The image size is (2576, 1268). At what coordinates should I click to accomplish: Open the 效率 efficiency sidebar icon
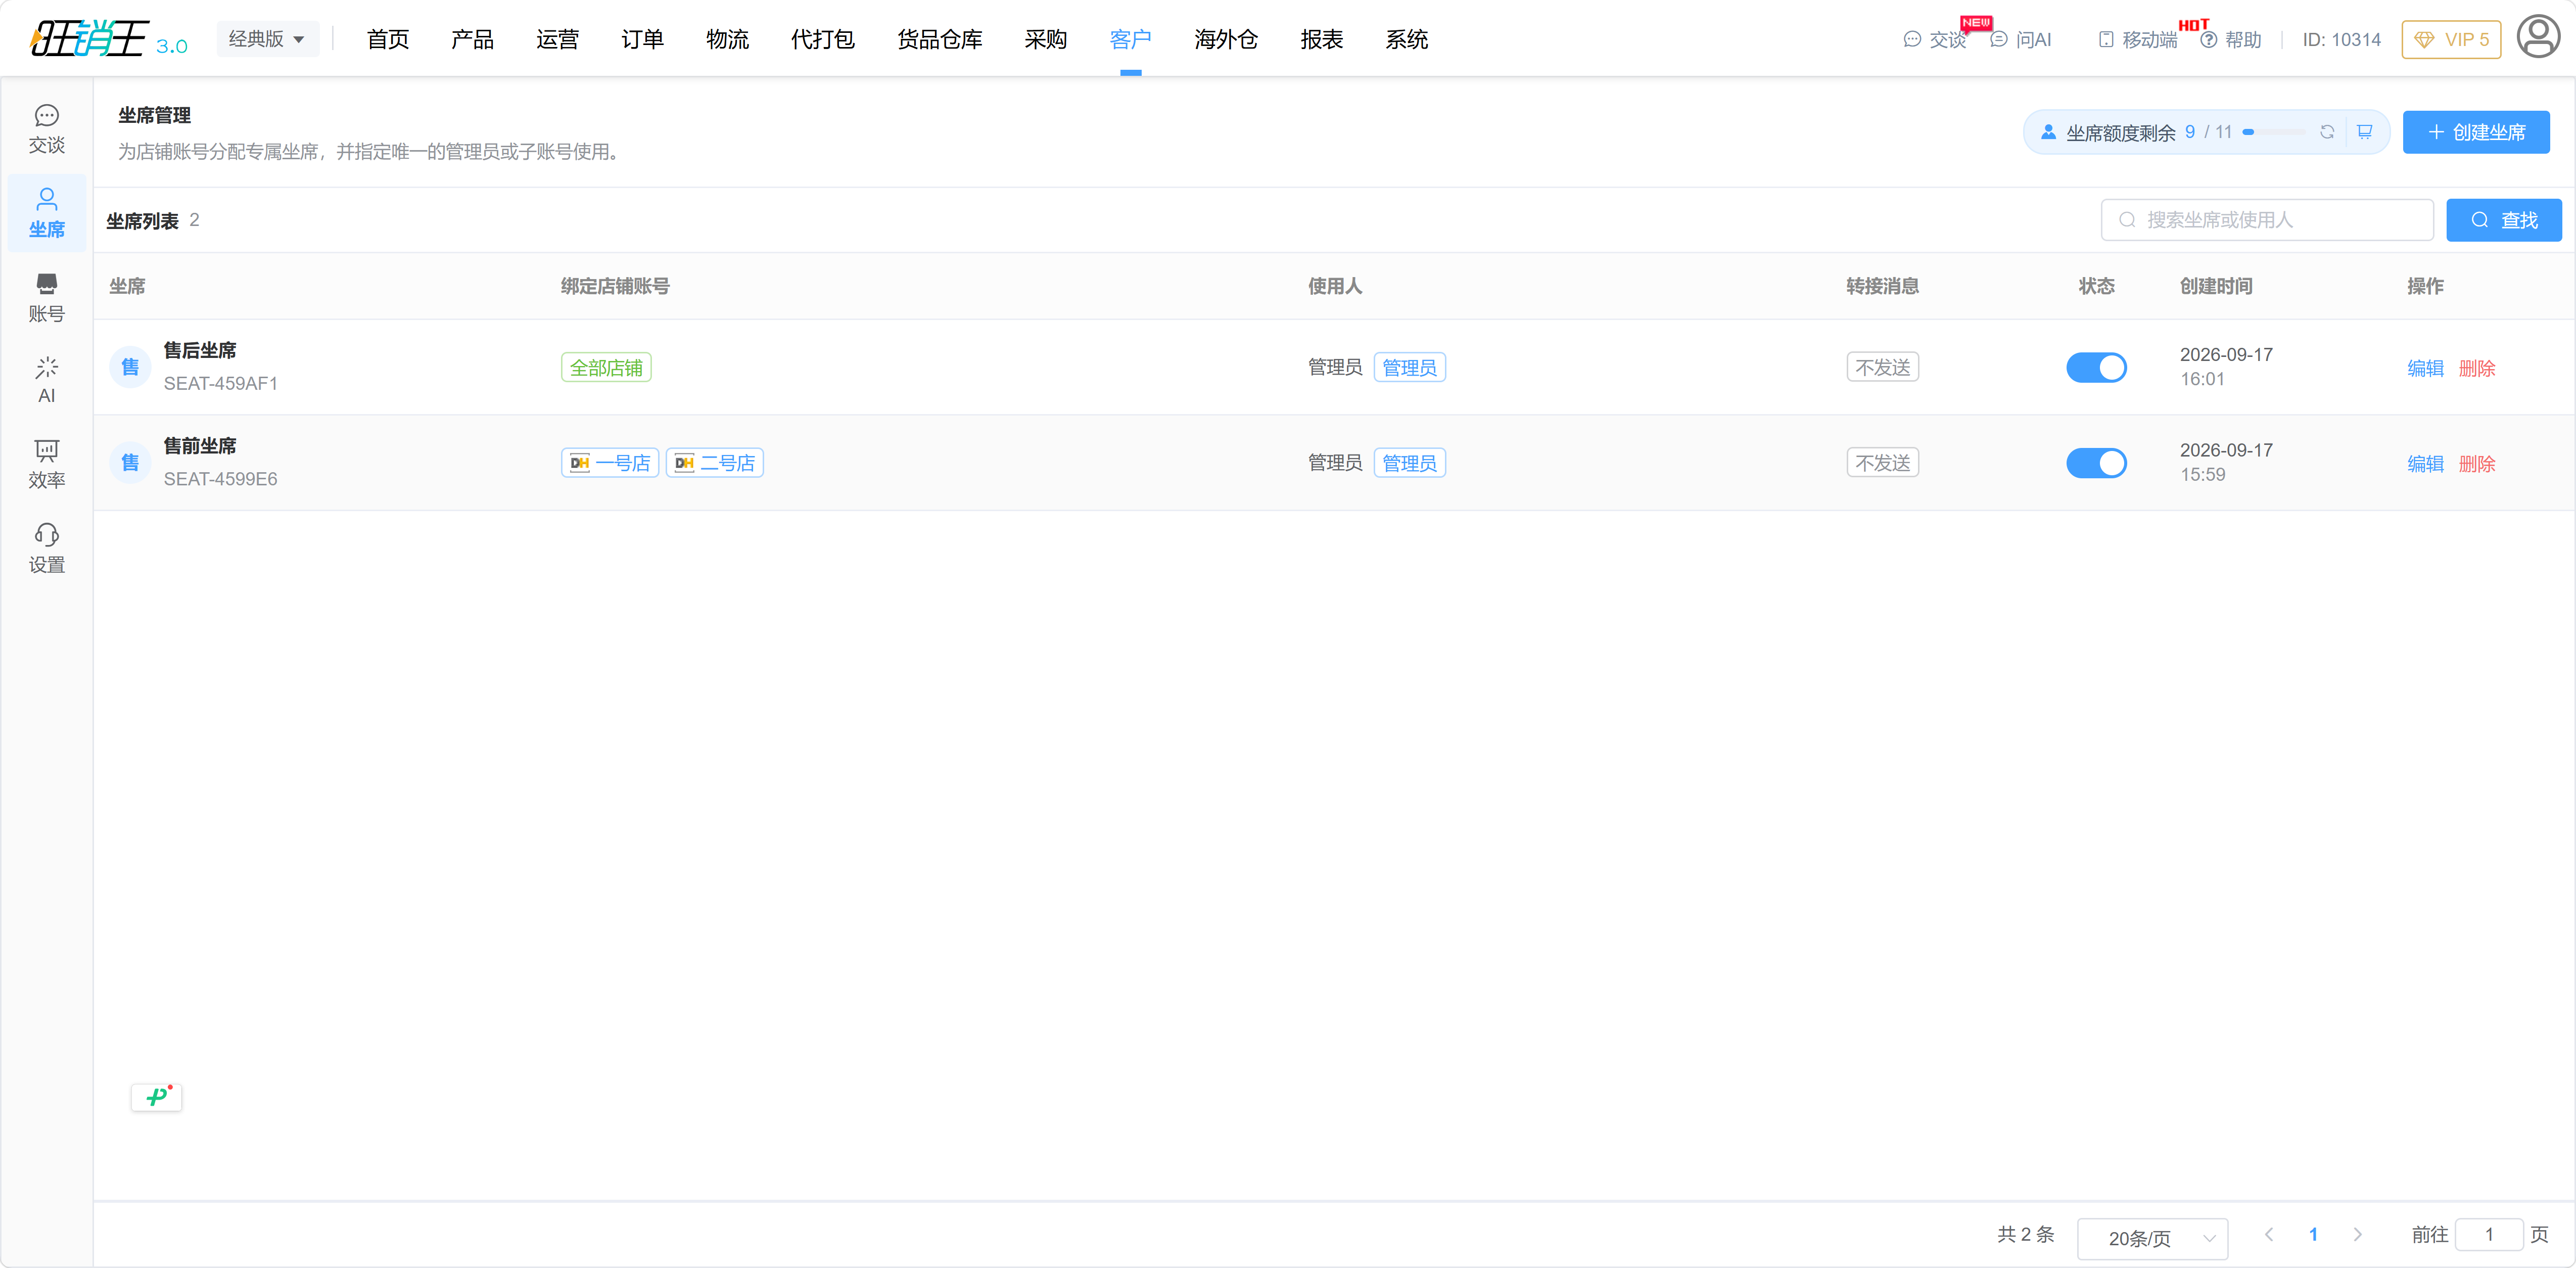(x=46, y=464)
